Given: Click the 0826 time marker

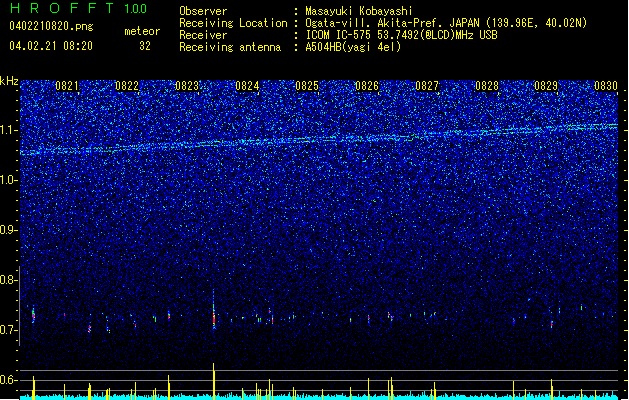Looking at the screenshot, I should [367, 86].
